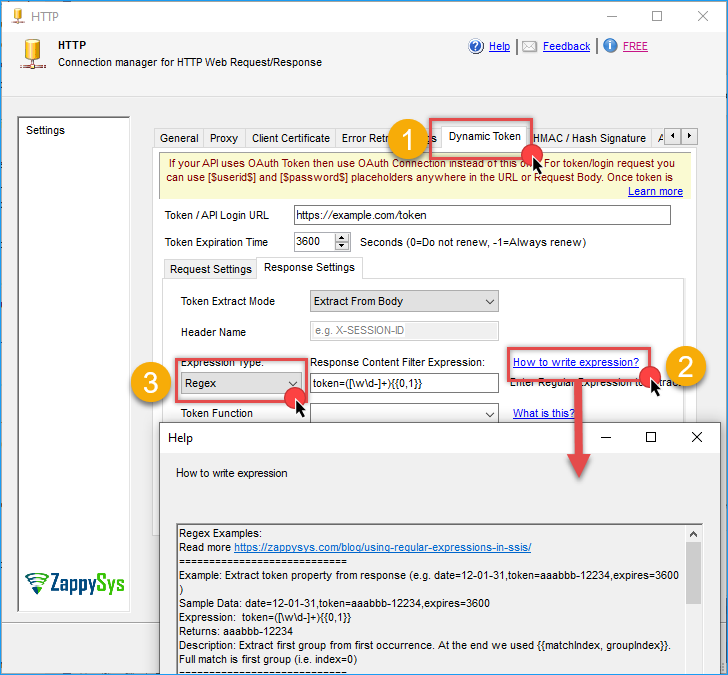Decrease Token Expiration Time with down arrow

click(342, 246)
